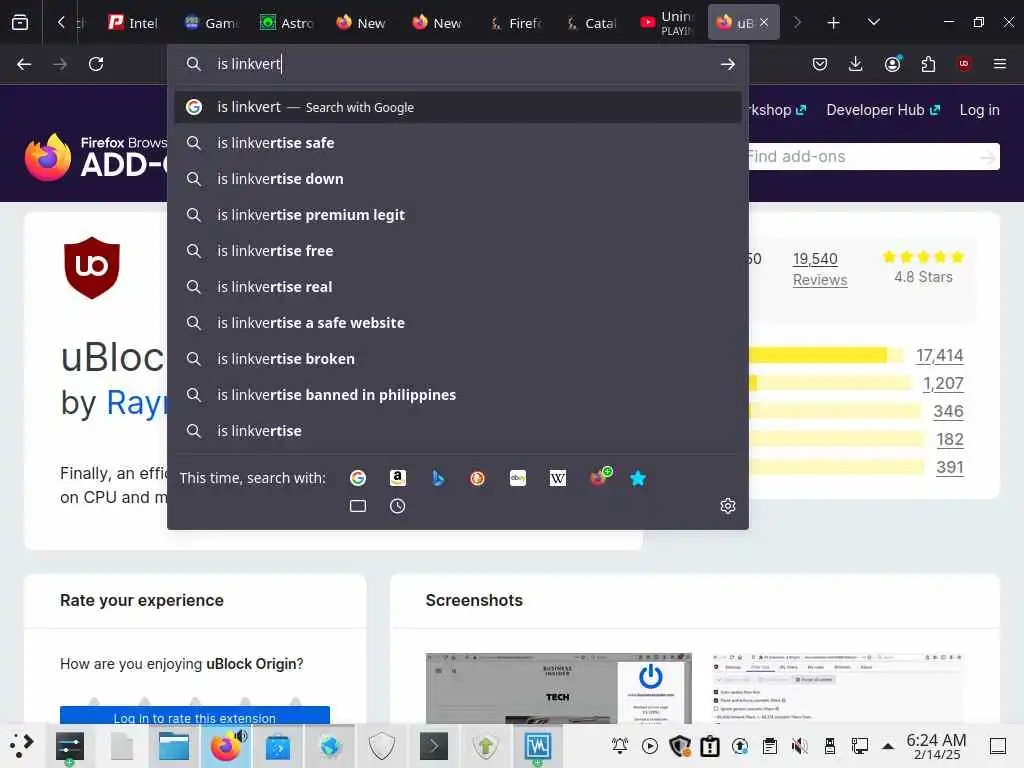Search bookmarks using the star icon
Image resolution: width=1024 pixels, height=768 pixels.
(x=638, y=478)
